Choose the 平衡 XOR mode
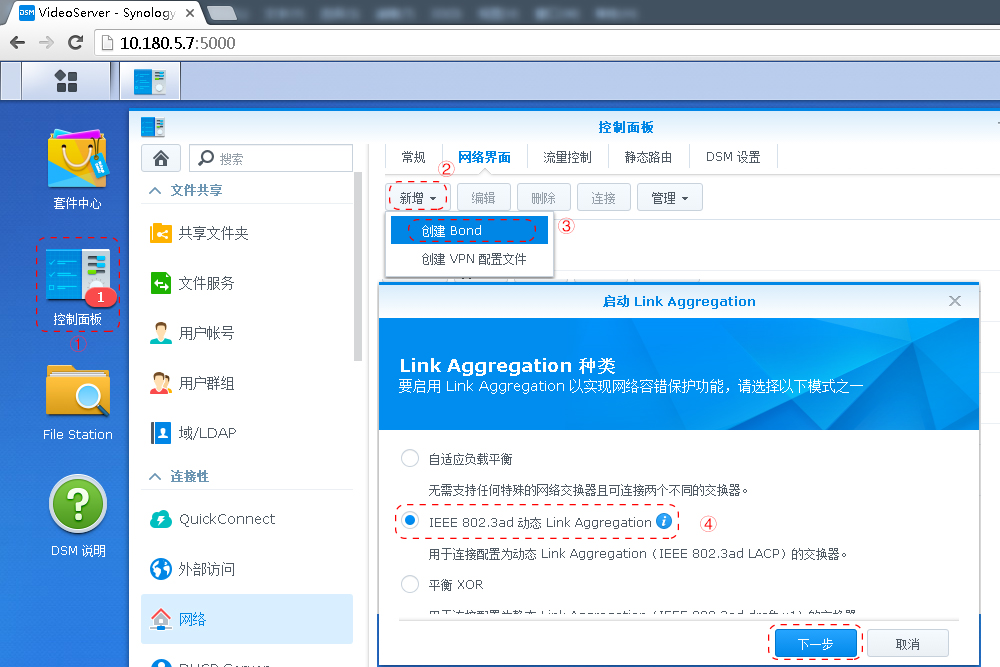Image resolution: width=1000 pixels, height=667 pixels. click(x=410, y=584)
